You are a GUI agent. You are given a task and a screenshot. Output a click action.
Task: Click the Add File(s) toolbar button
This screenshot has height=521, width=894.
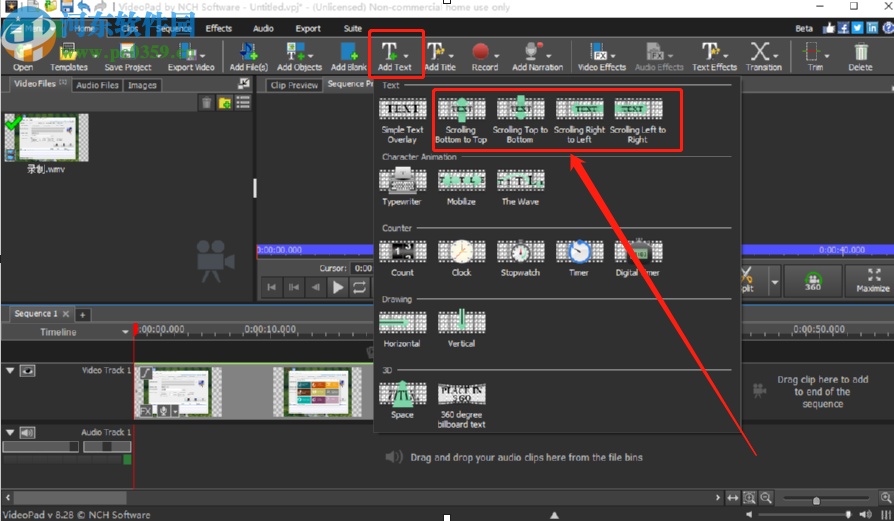tap(249, 56)
